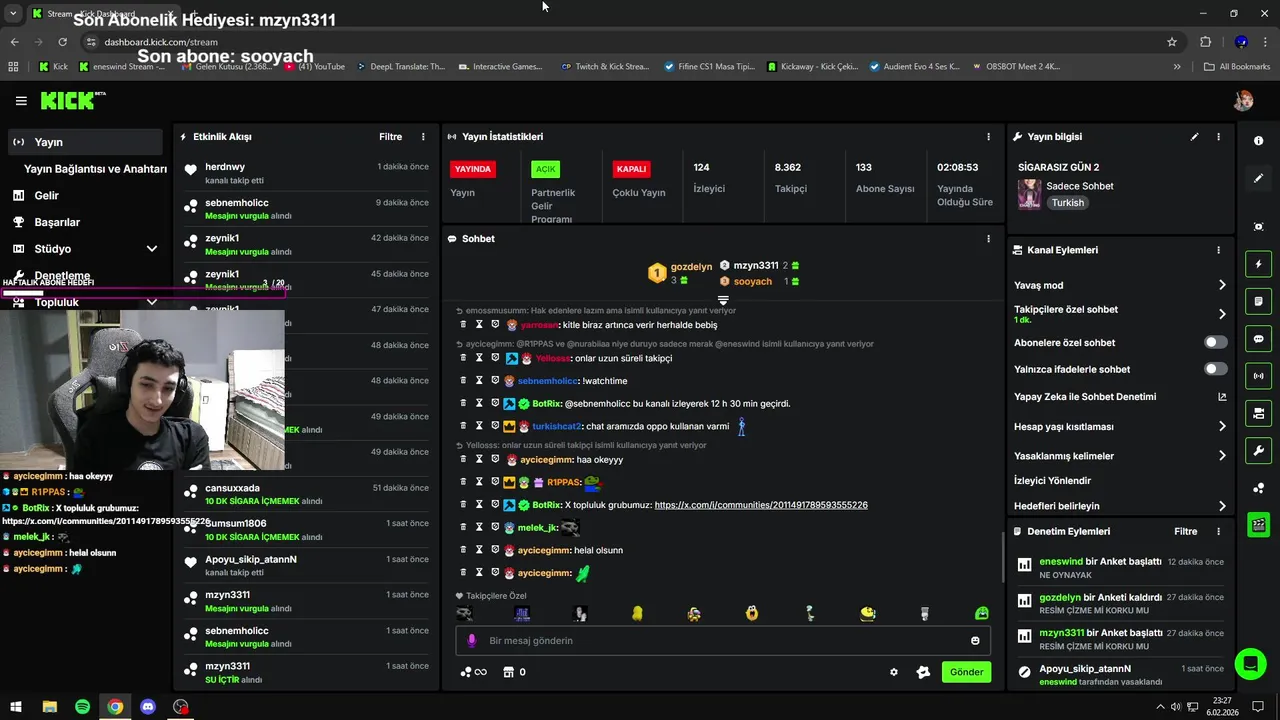Select Yayın in the left sidebar
1280x720 pixels.
coord(85,142)
